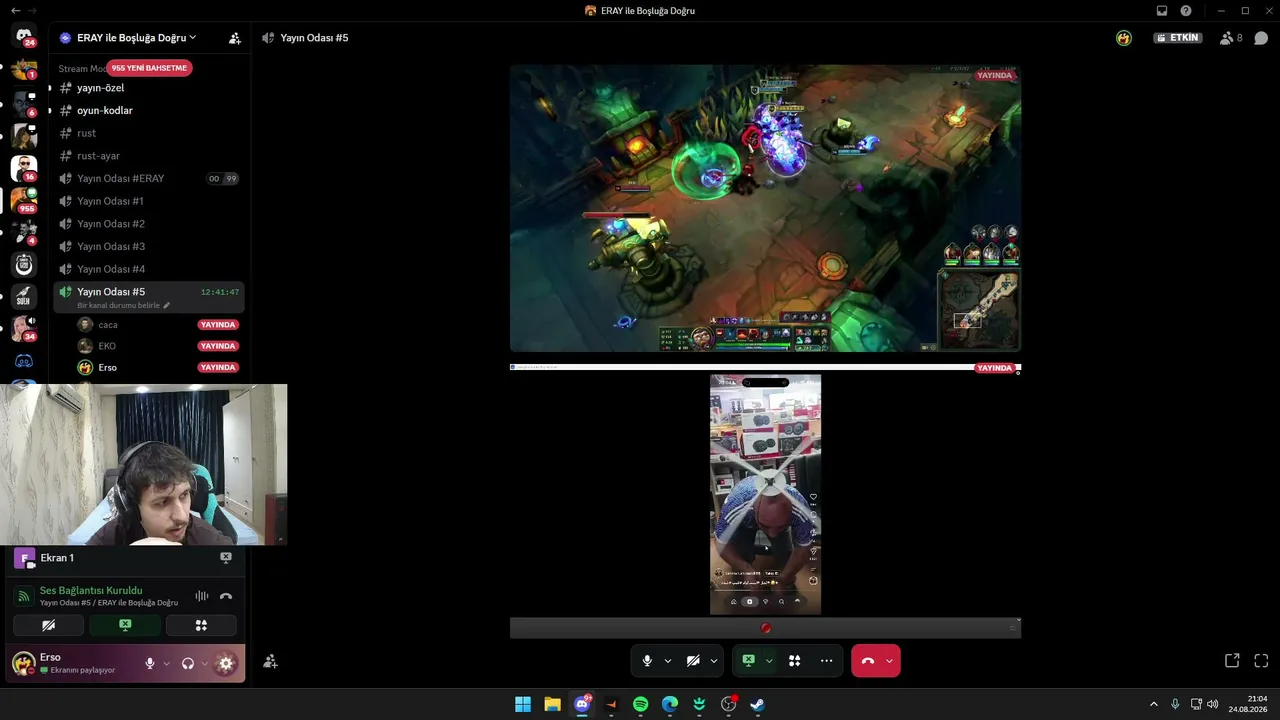Edit channel status pencil under Yayın Odası #5

click(x=167, y=305)
